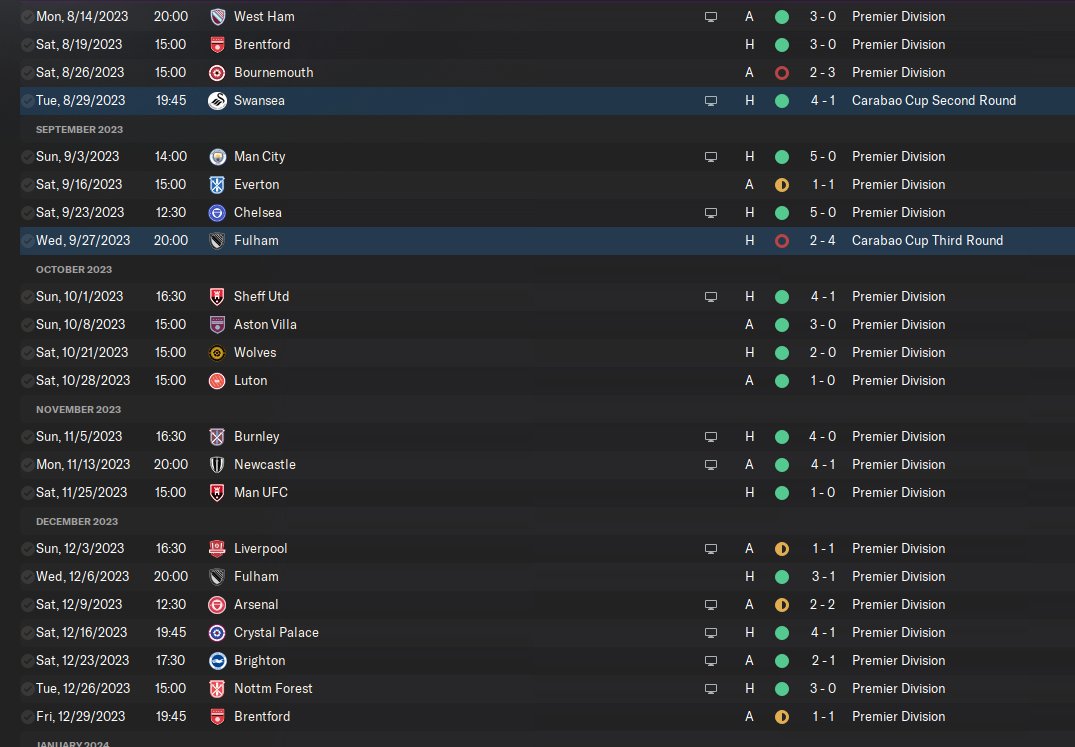Click checkmark beside the 8/14/2023 West Ham fixture
The width and height of the screenshot is (1075, 747).
pyautogui.click(x=27, y=17)
